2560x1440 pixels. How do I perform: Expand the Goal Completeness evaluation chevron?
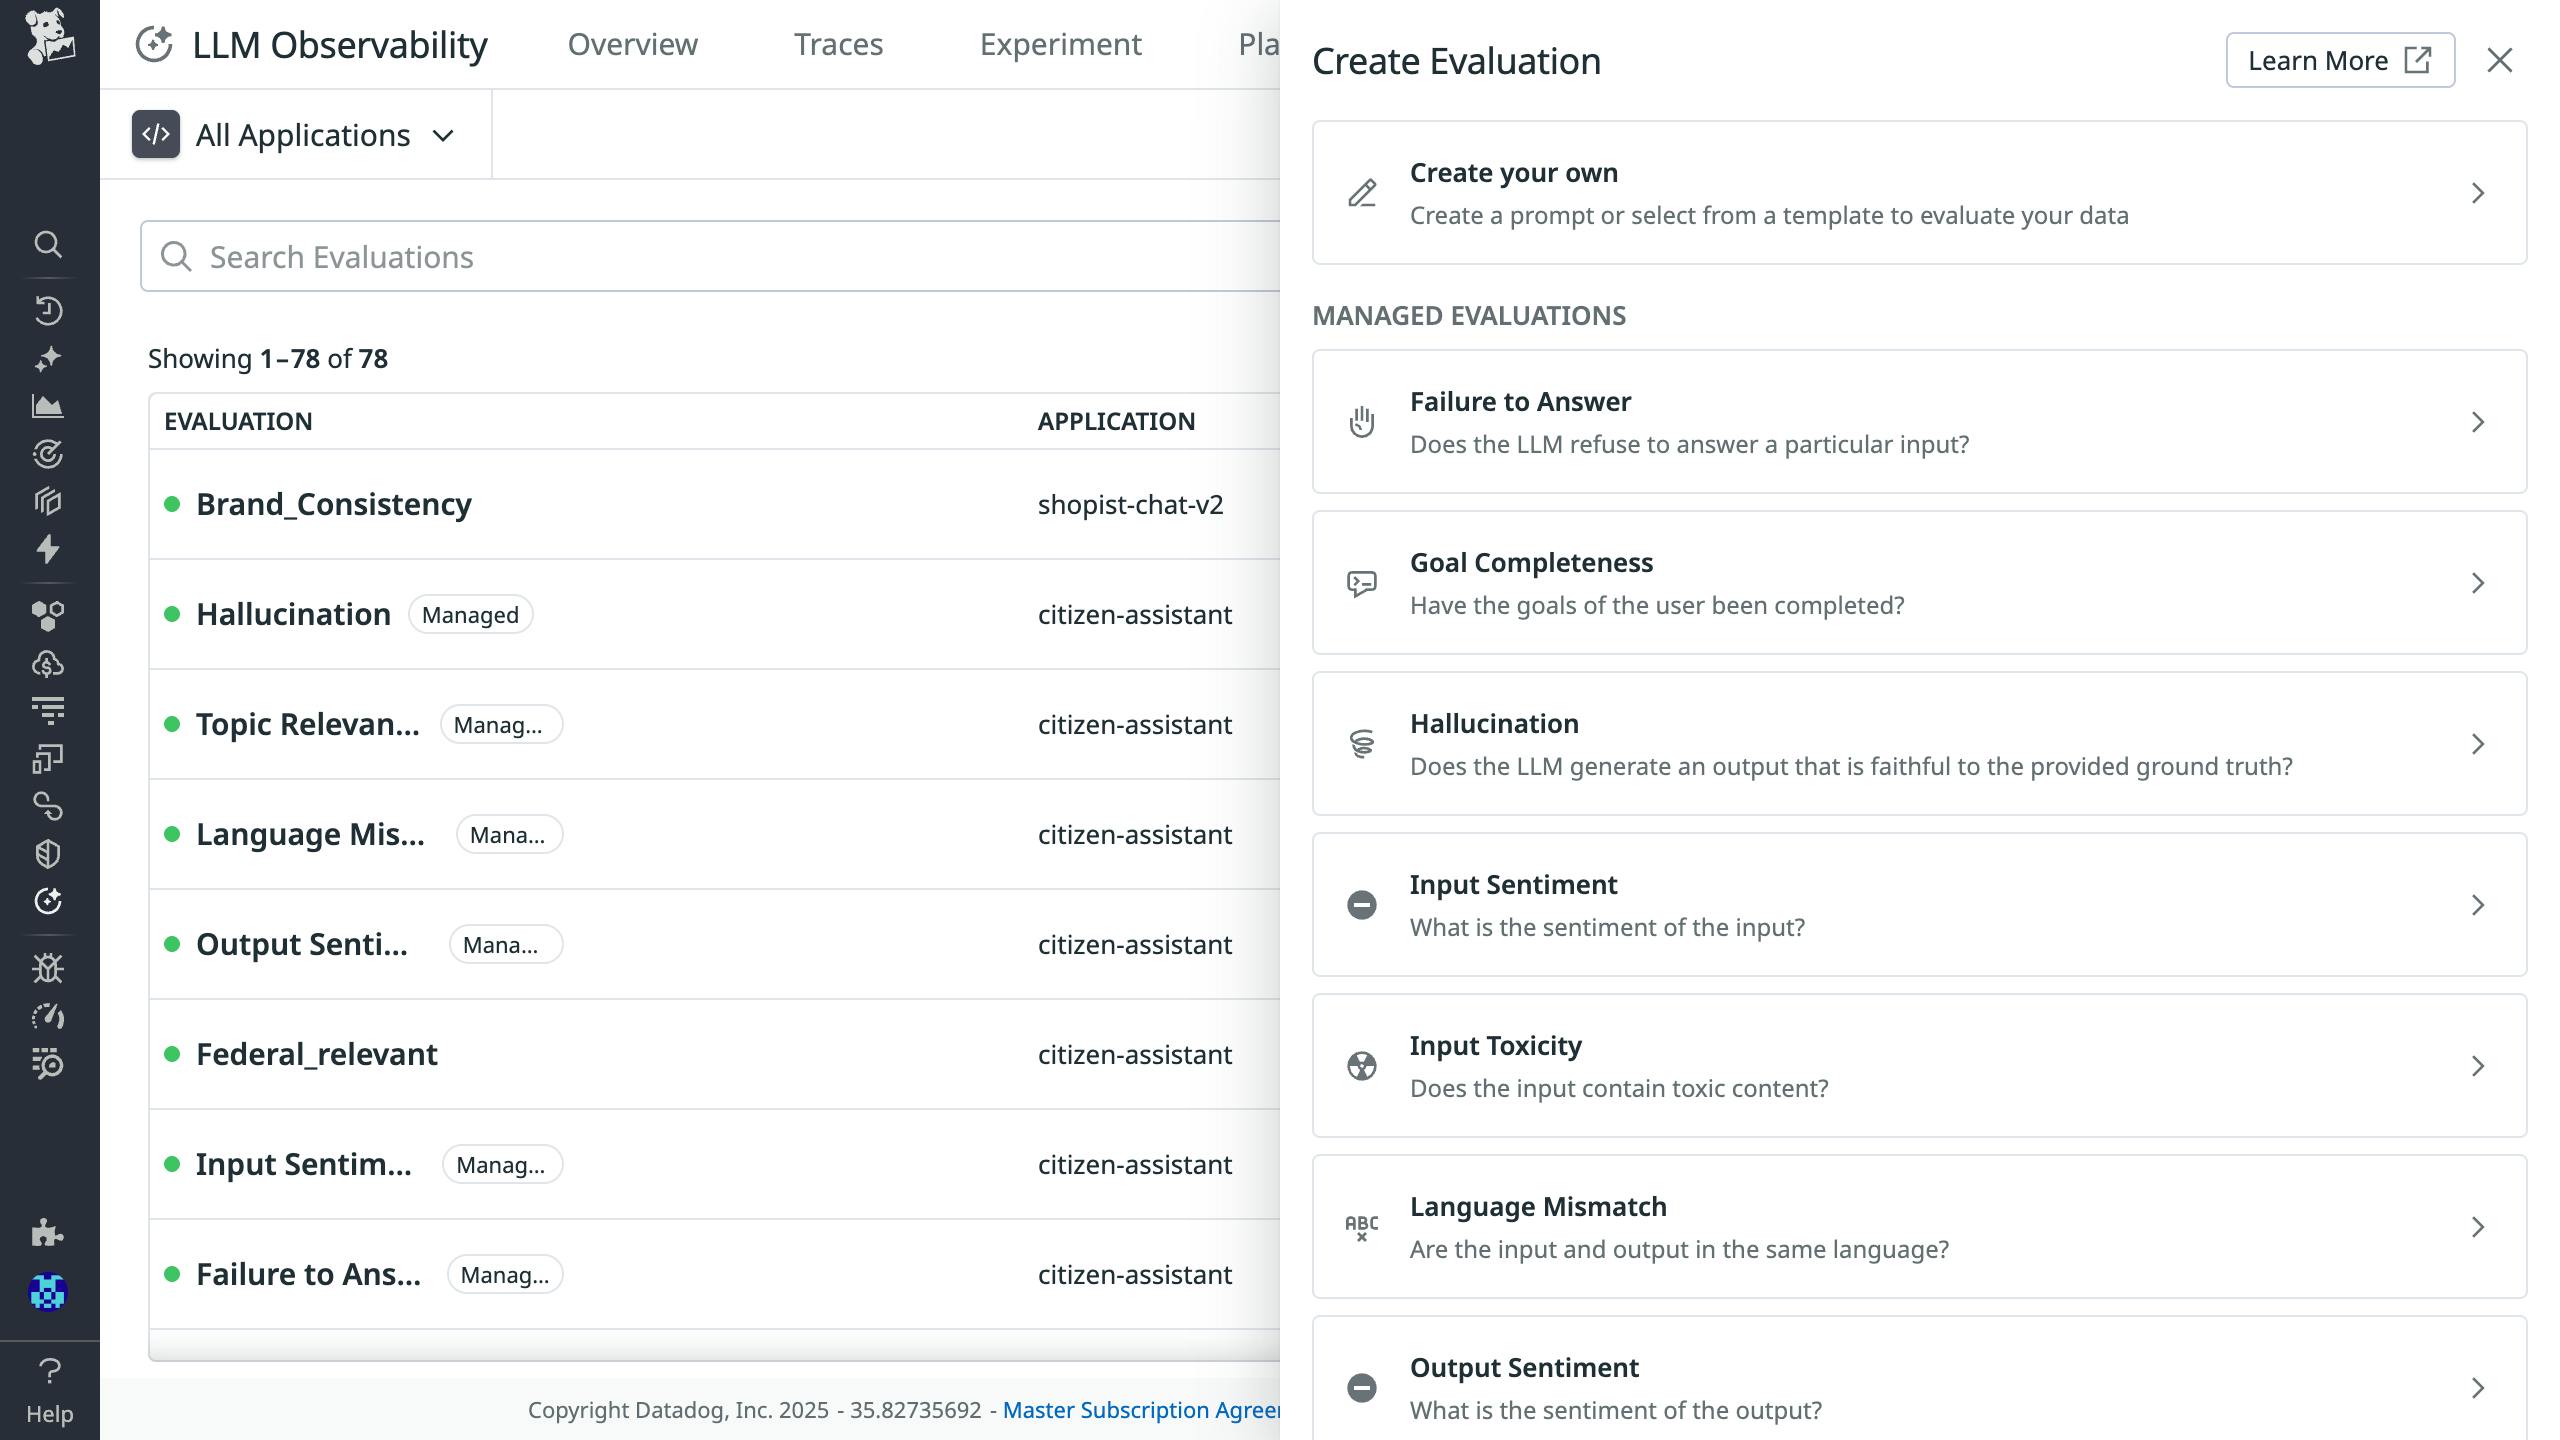(x=2477, y=583)
